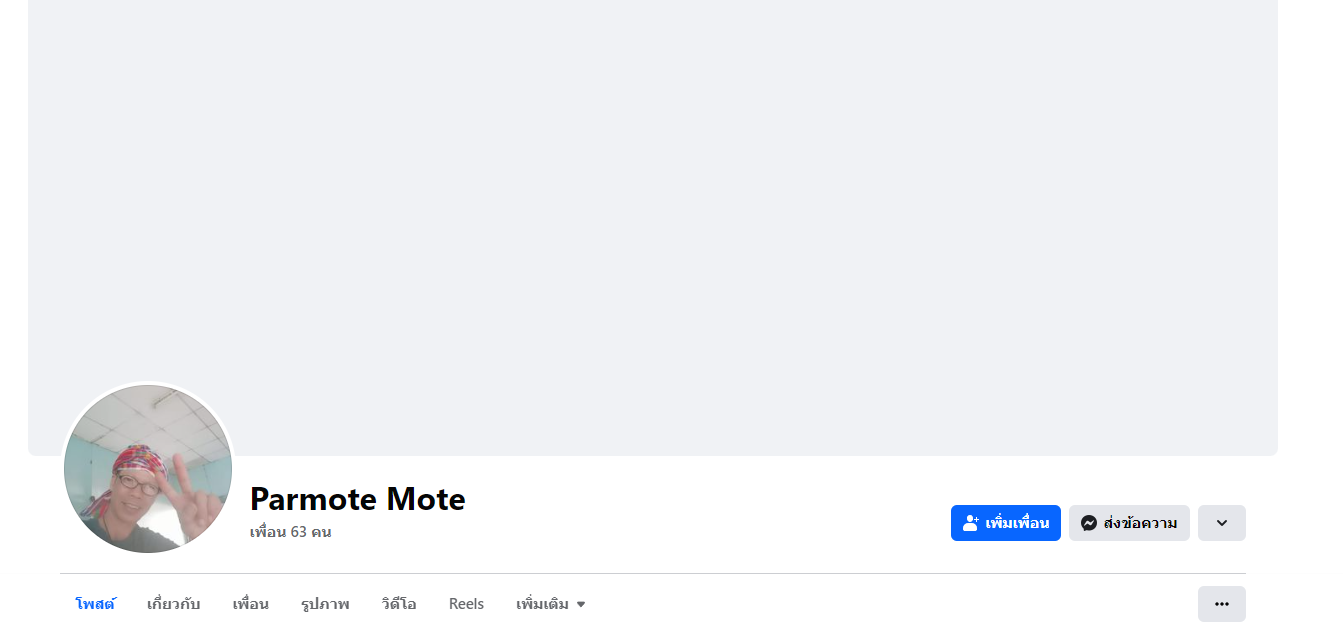Click the เพื่อน 63 คน friends count

point(290,532)
